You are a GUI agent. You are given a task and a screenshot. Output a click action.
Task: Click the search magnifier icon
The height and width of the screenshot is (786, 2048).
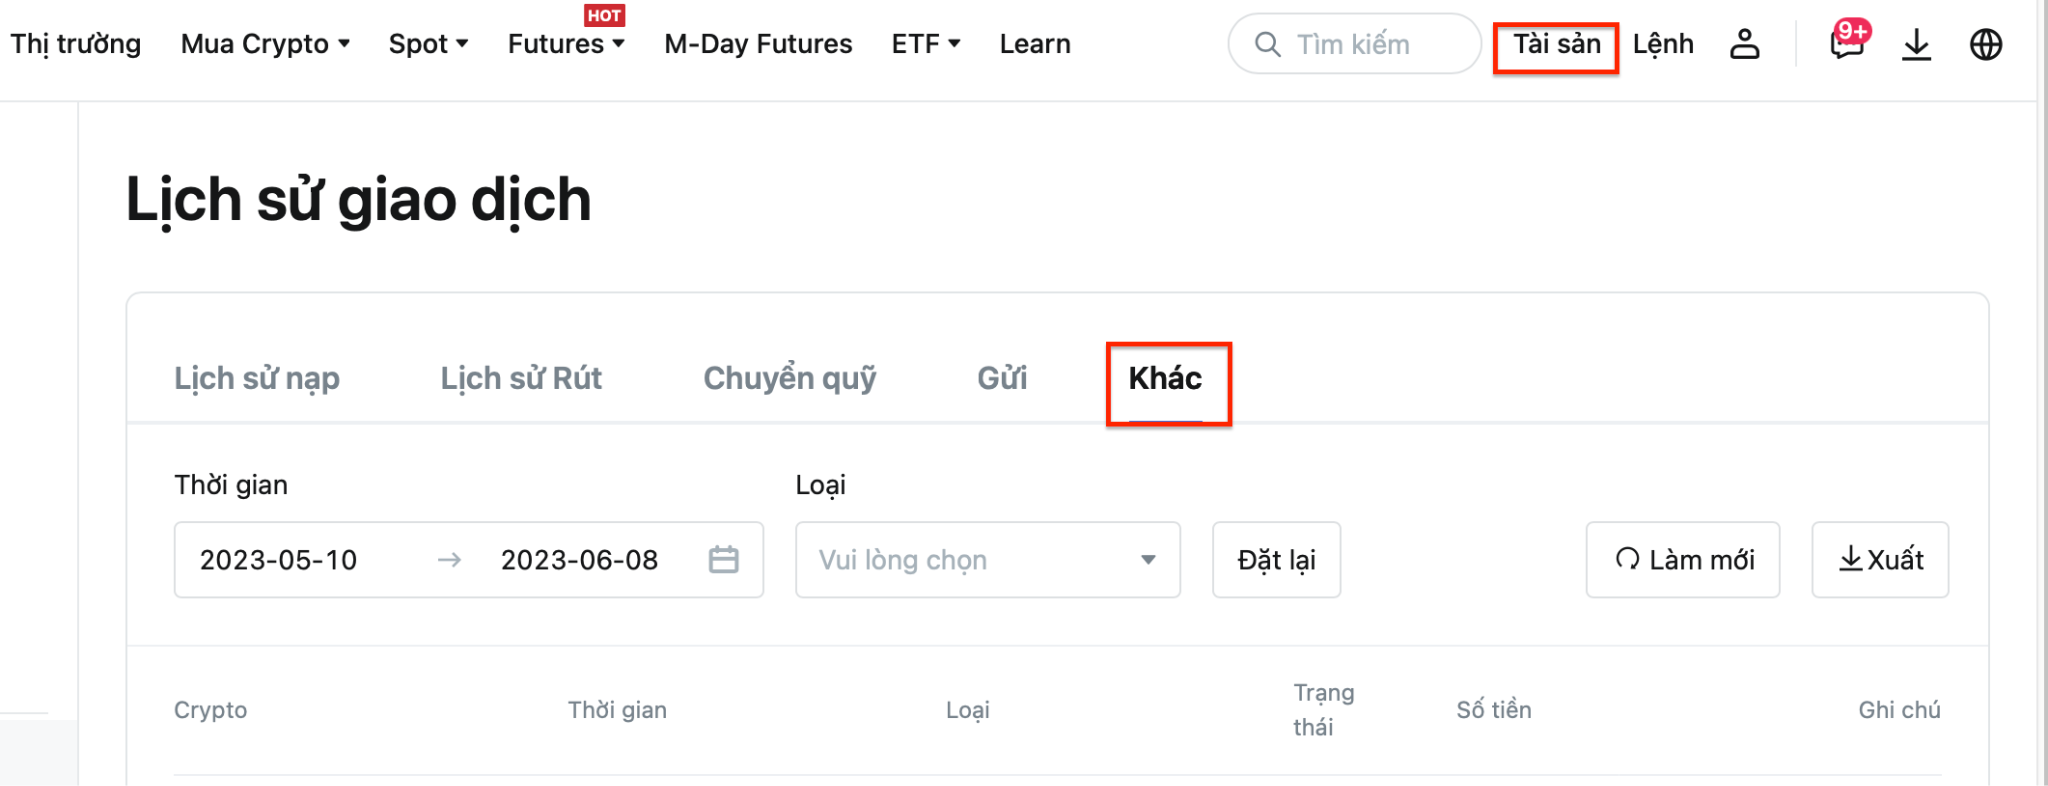pos(1267,44)
